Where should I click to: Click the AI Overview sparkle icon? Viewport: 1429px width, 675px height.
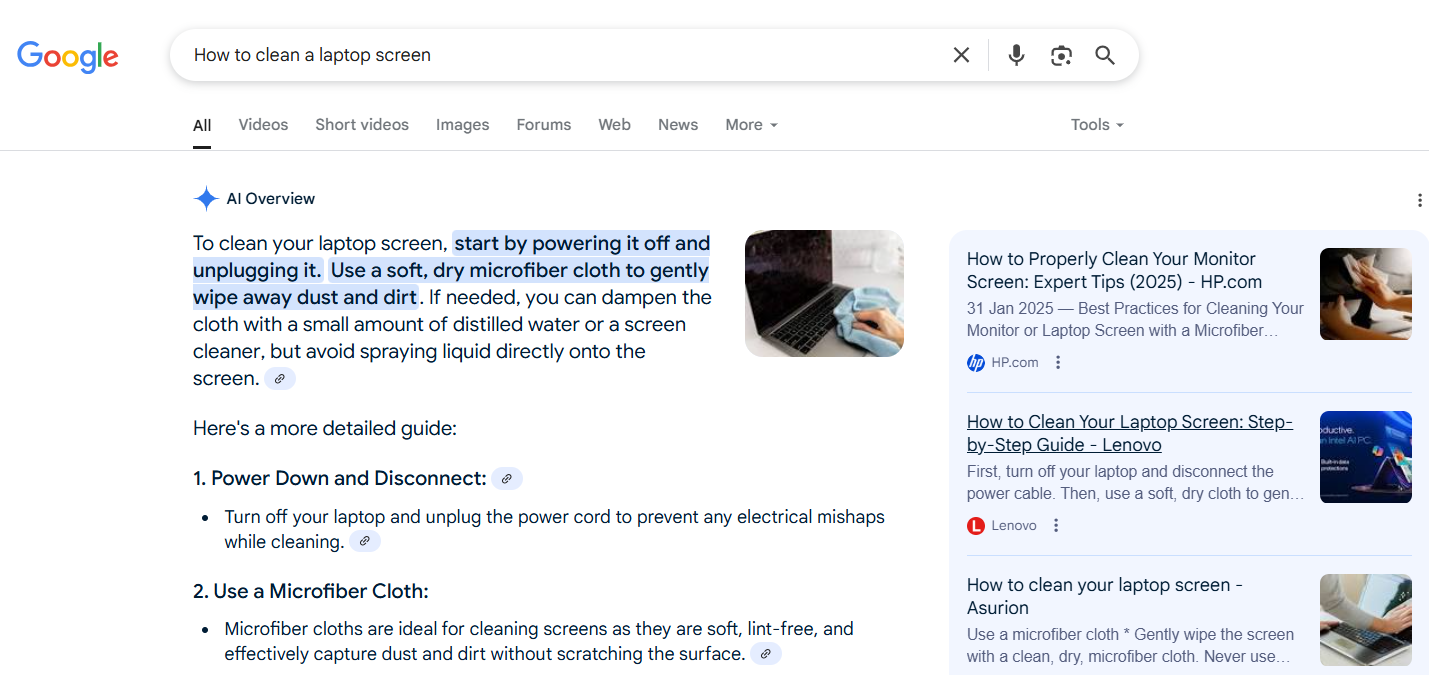pos(205,198)
